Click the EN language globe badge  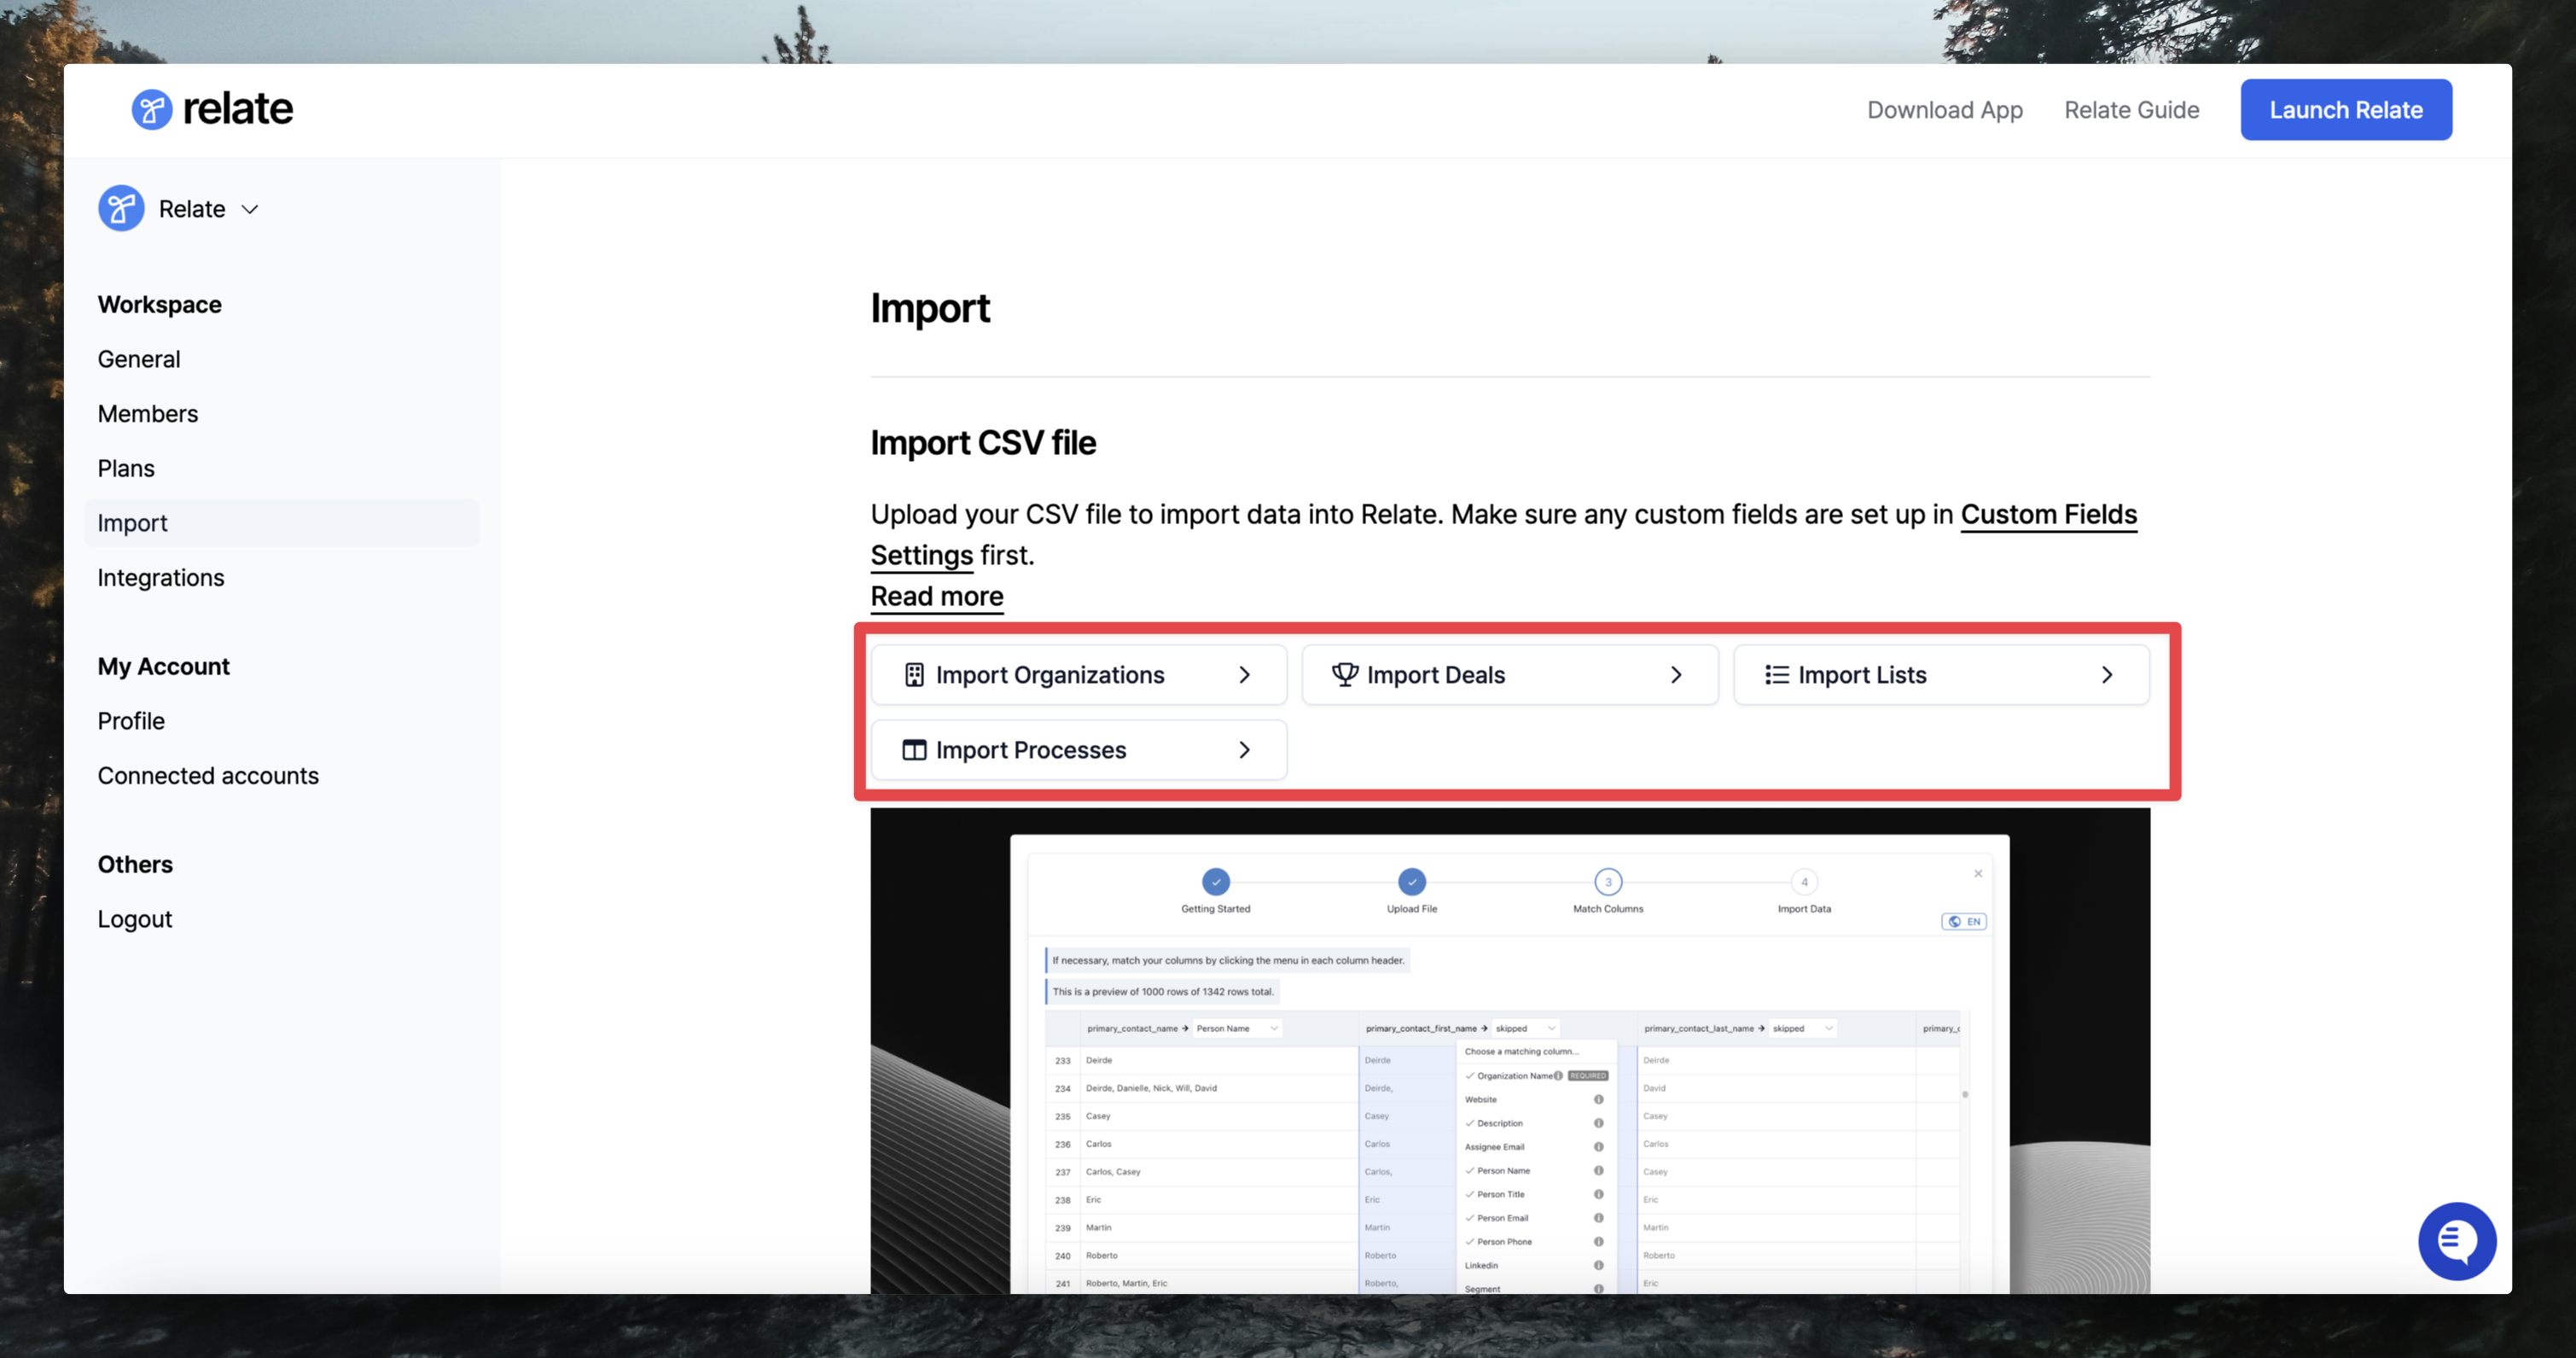coord(1963,921)
